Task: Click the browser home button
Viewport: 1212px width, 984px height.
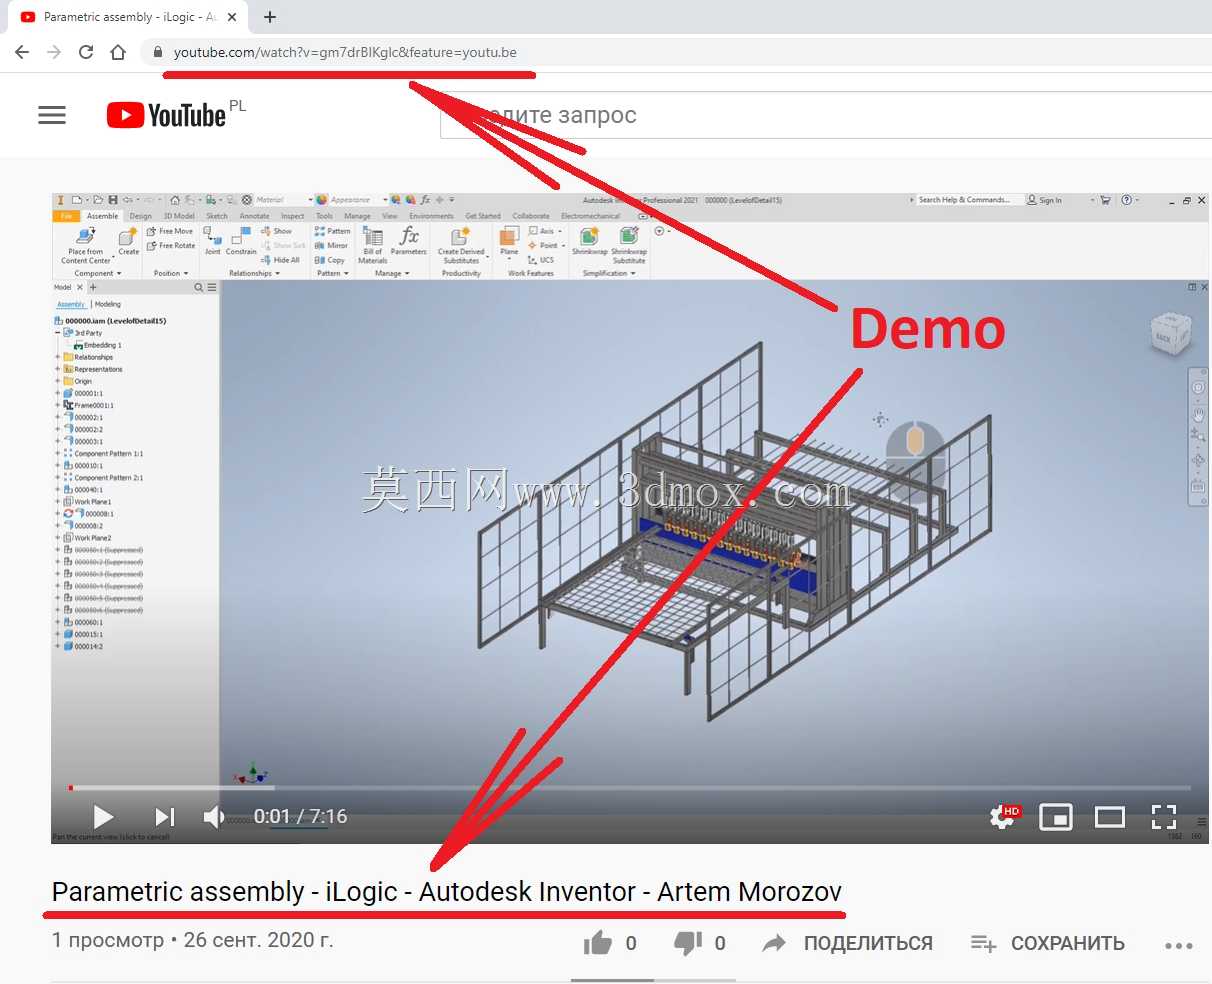Action: coord(118,52)
